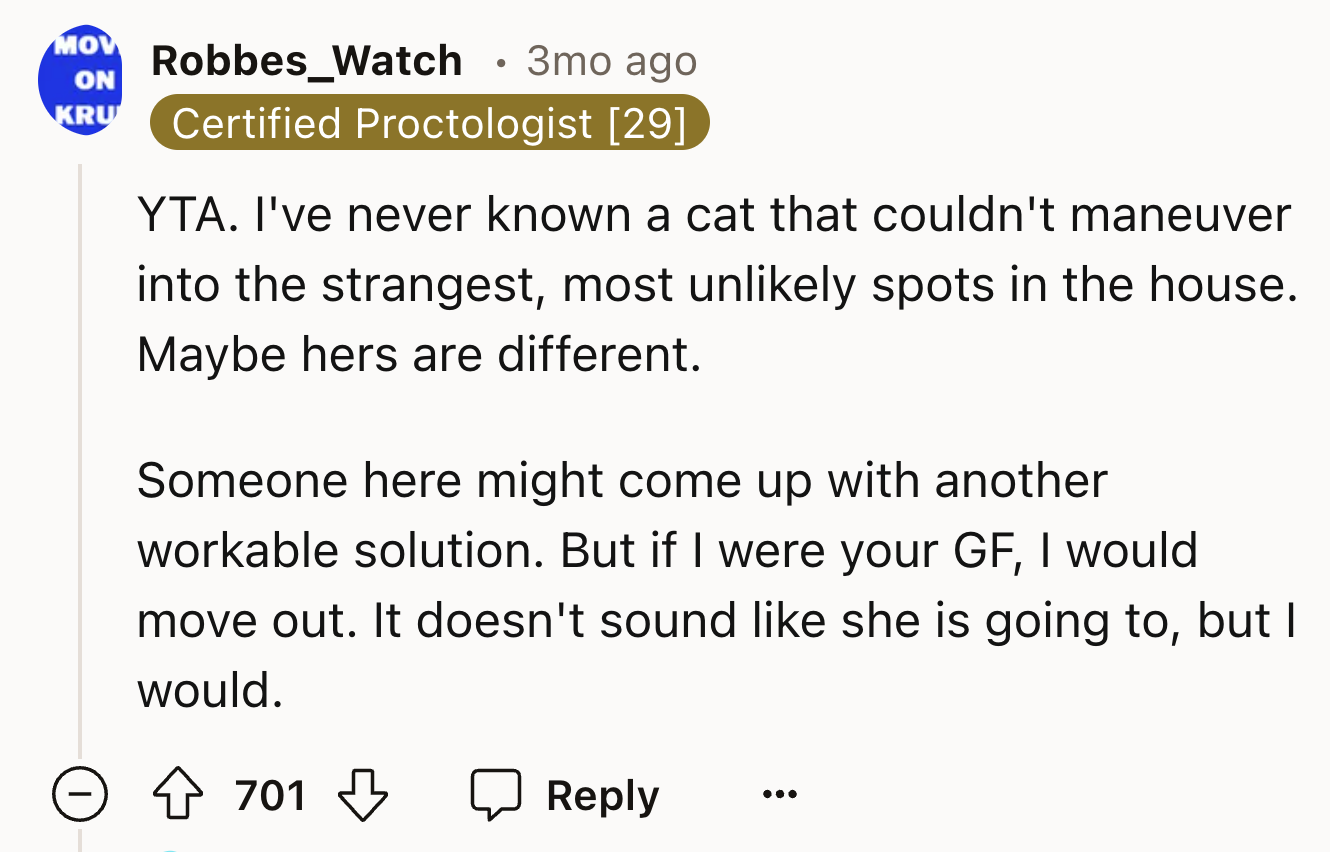Image resolution: width=1330 pixels, height=852 pixels.
Task: Click the line starting "workable solution"
Action: [x=666, y=551]
